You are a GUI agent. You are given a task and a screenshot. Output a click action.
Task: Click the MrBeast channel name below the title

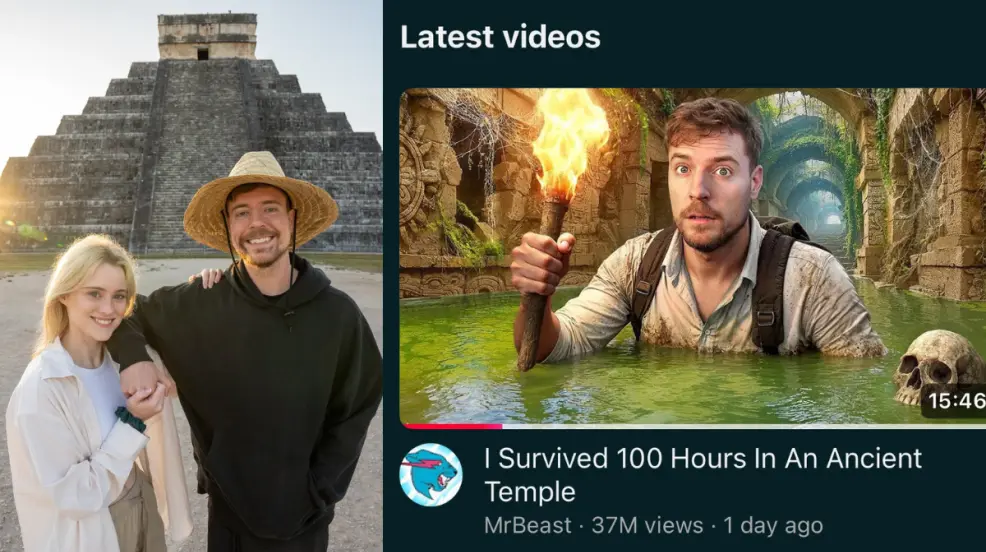[x=528, y=525]
